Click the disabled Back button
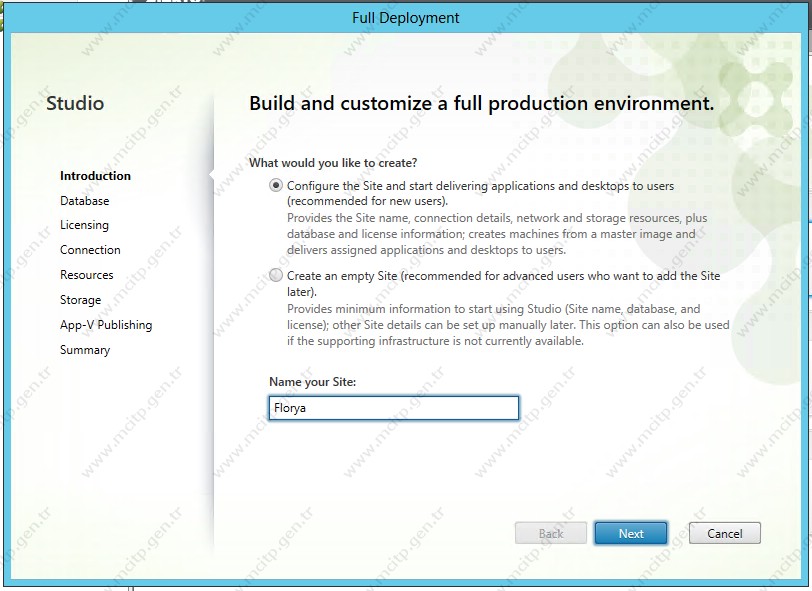 tap(551, 534)
